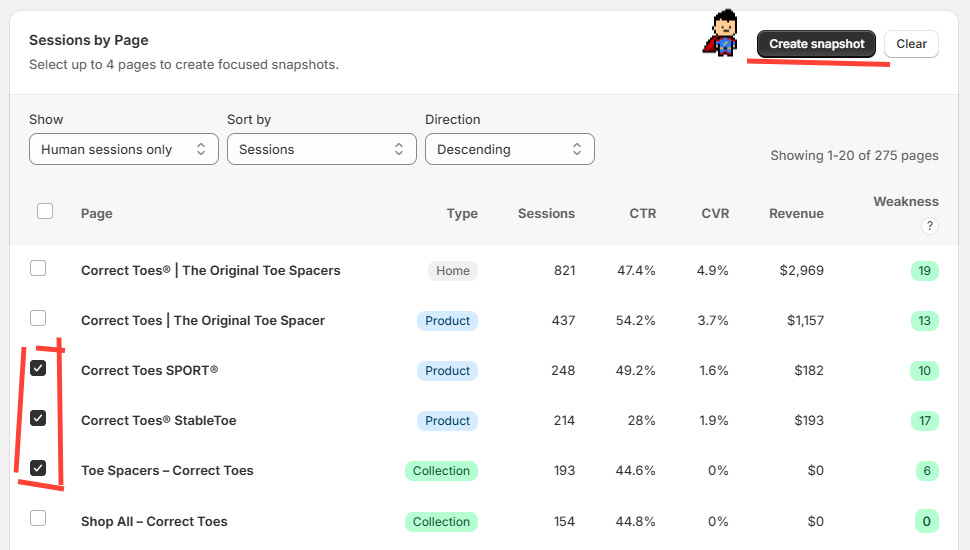
Task: Open the Correct Toes® StableToe page name
Action: click(158, 421)
